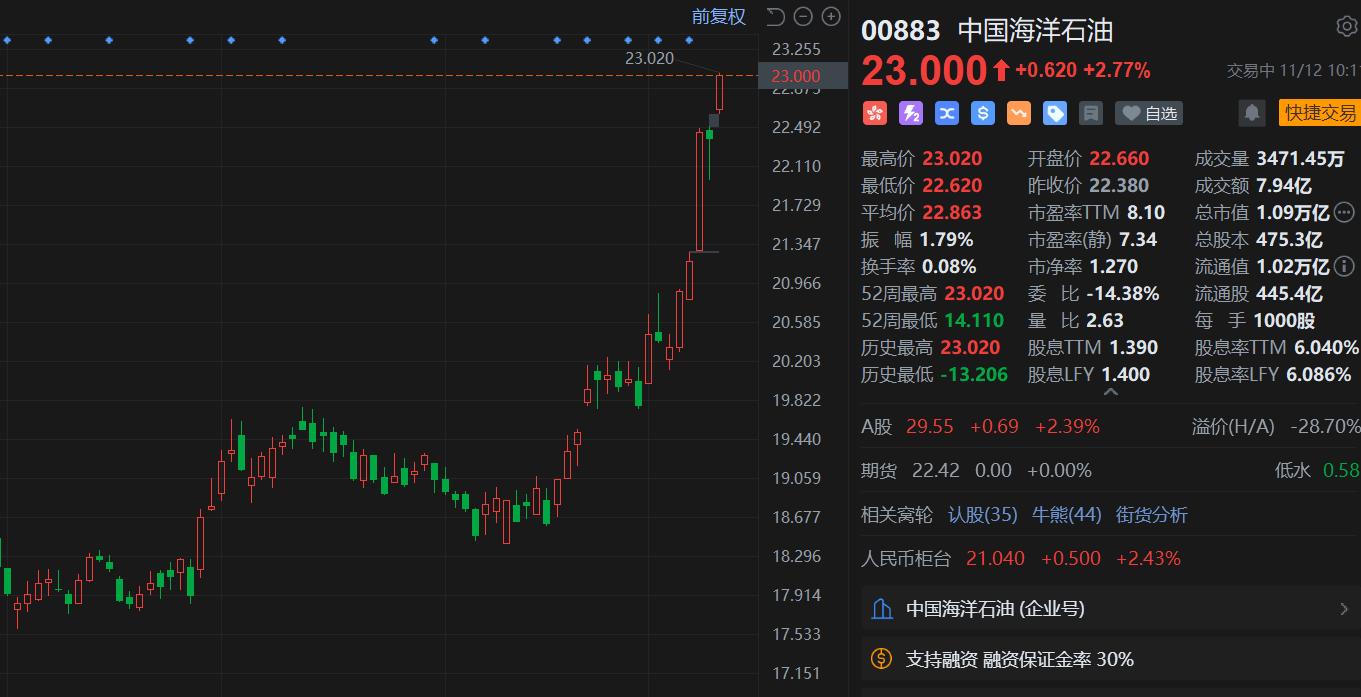Click the info icon beside 流通值

[1344, 266]
